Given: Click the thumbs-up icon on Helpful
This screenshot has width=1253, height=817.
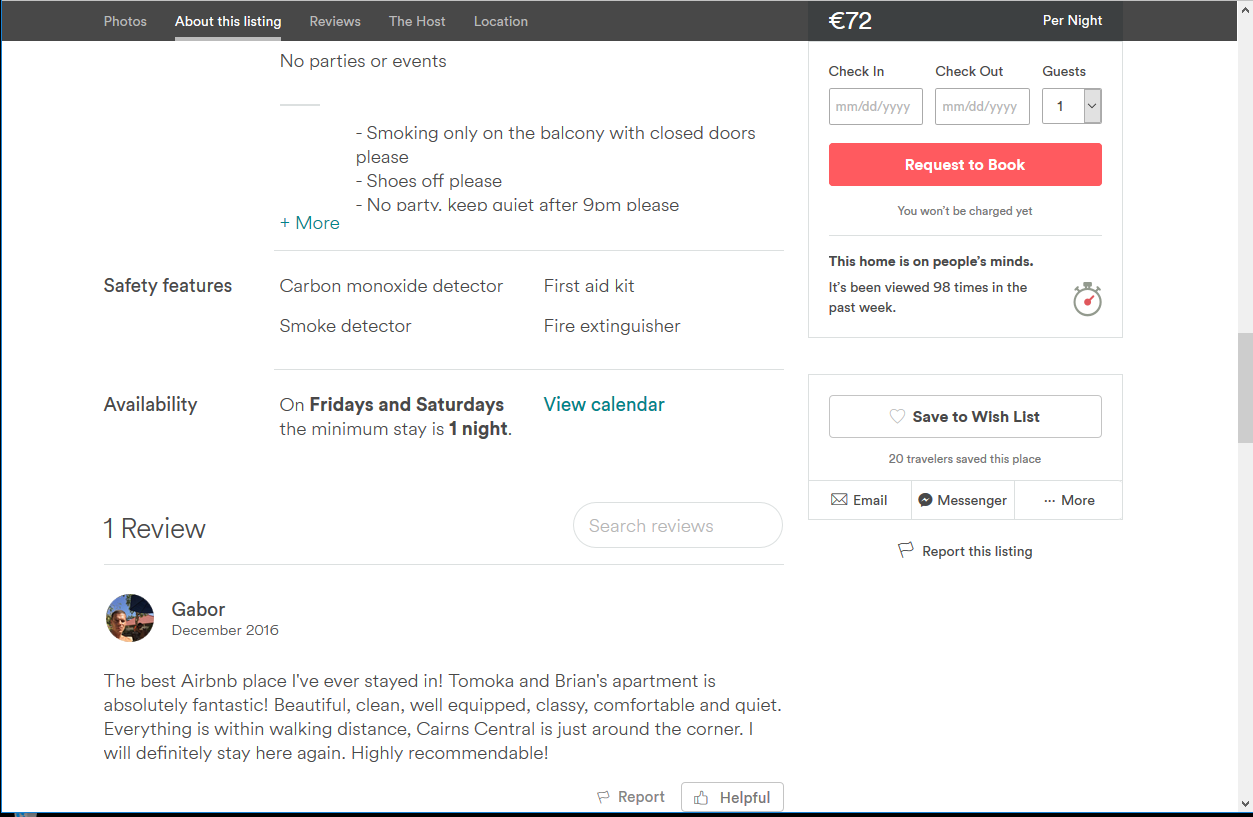Looking at the screenshot, I should [701, 798].
